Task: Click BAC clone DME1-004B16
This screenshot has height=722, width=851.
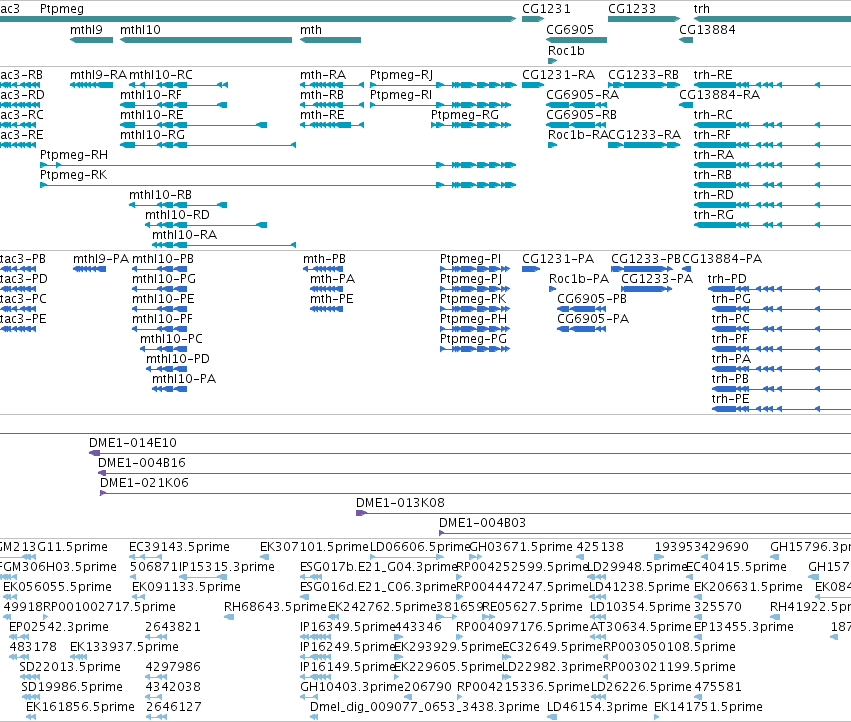Action: (474, 473)
